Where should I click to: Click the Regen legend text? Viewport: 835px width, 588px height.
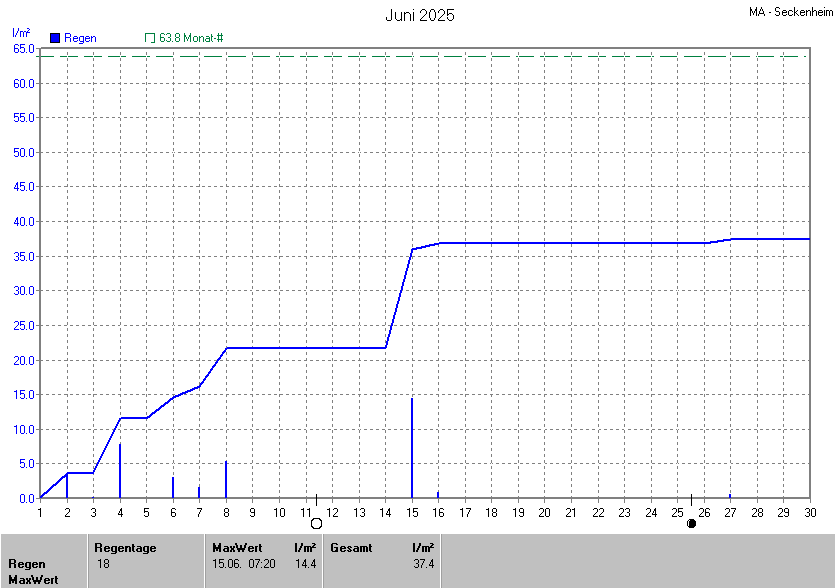[x=81, y=38]
